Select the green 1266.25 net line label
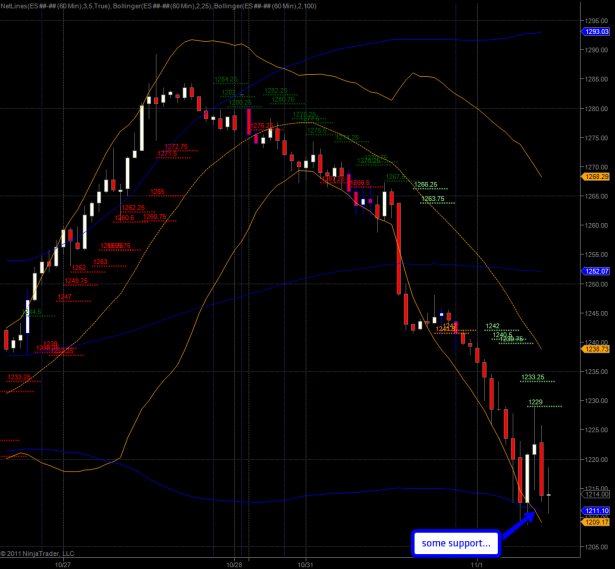 point(425,184)
